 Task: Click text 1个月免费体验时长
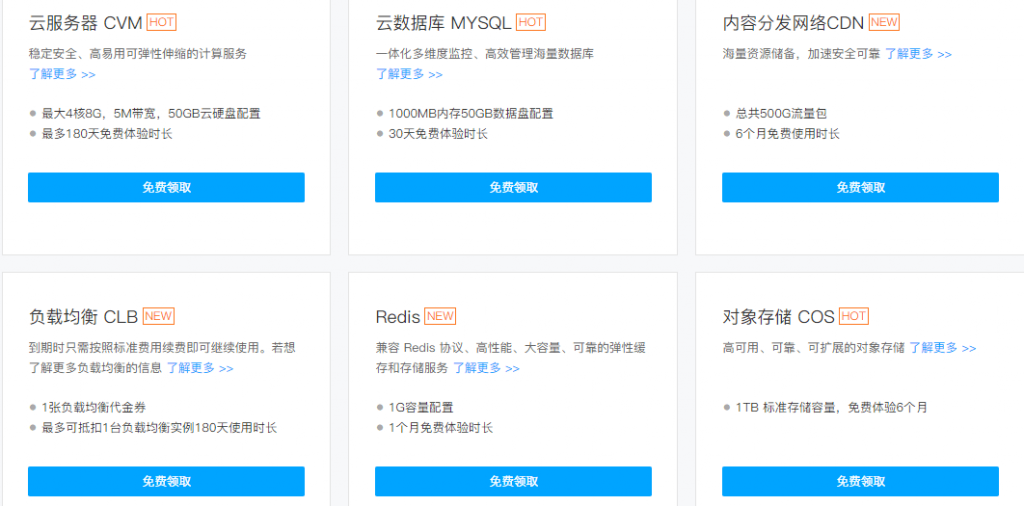[441, 428]
